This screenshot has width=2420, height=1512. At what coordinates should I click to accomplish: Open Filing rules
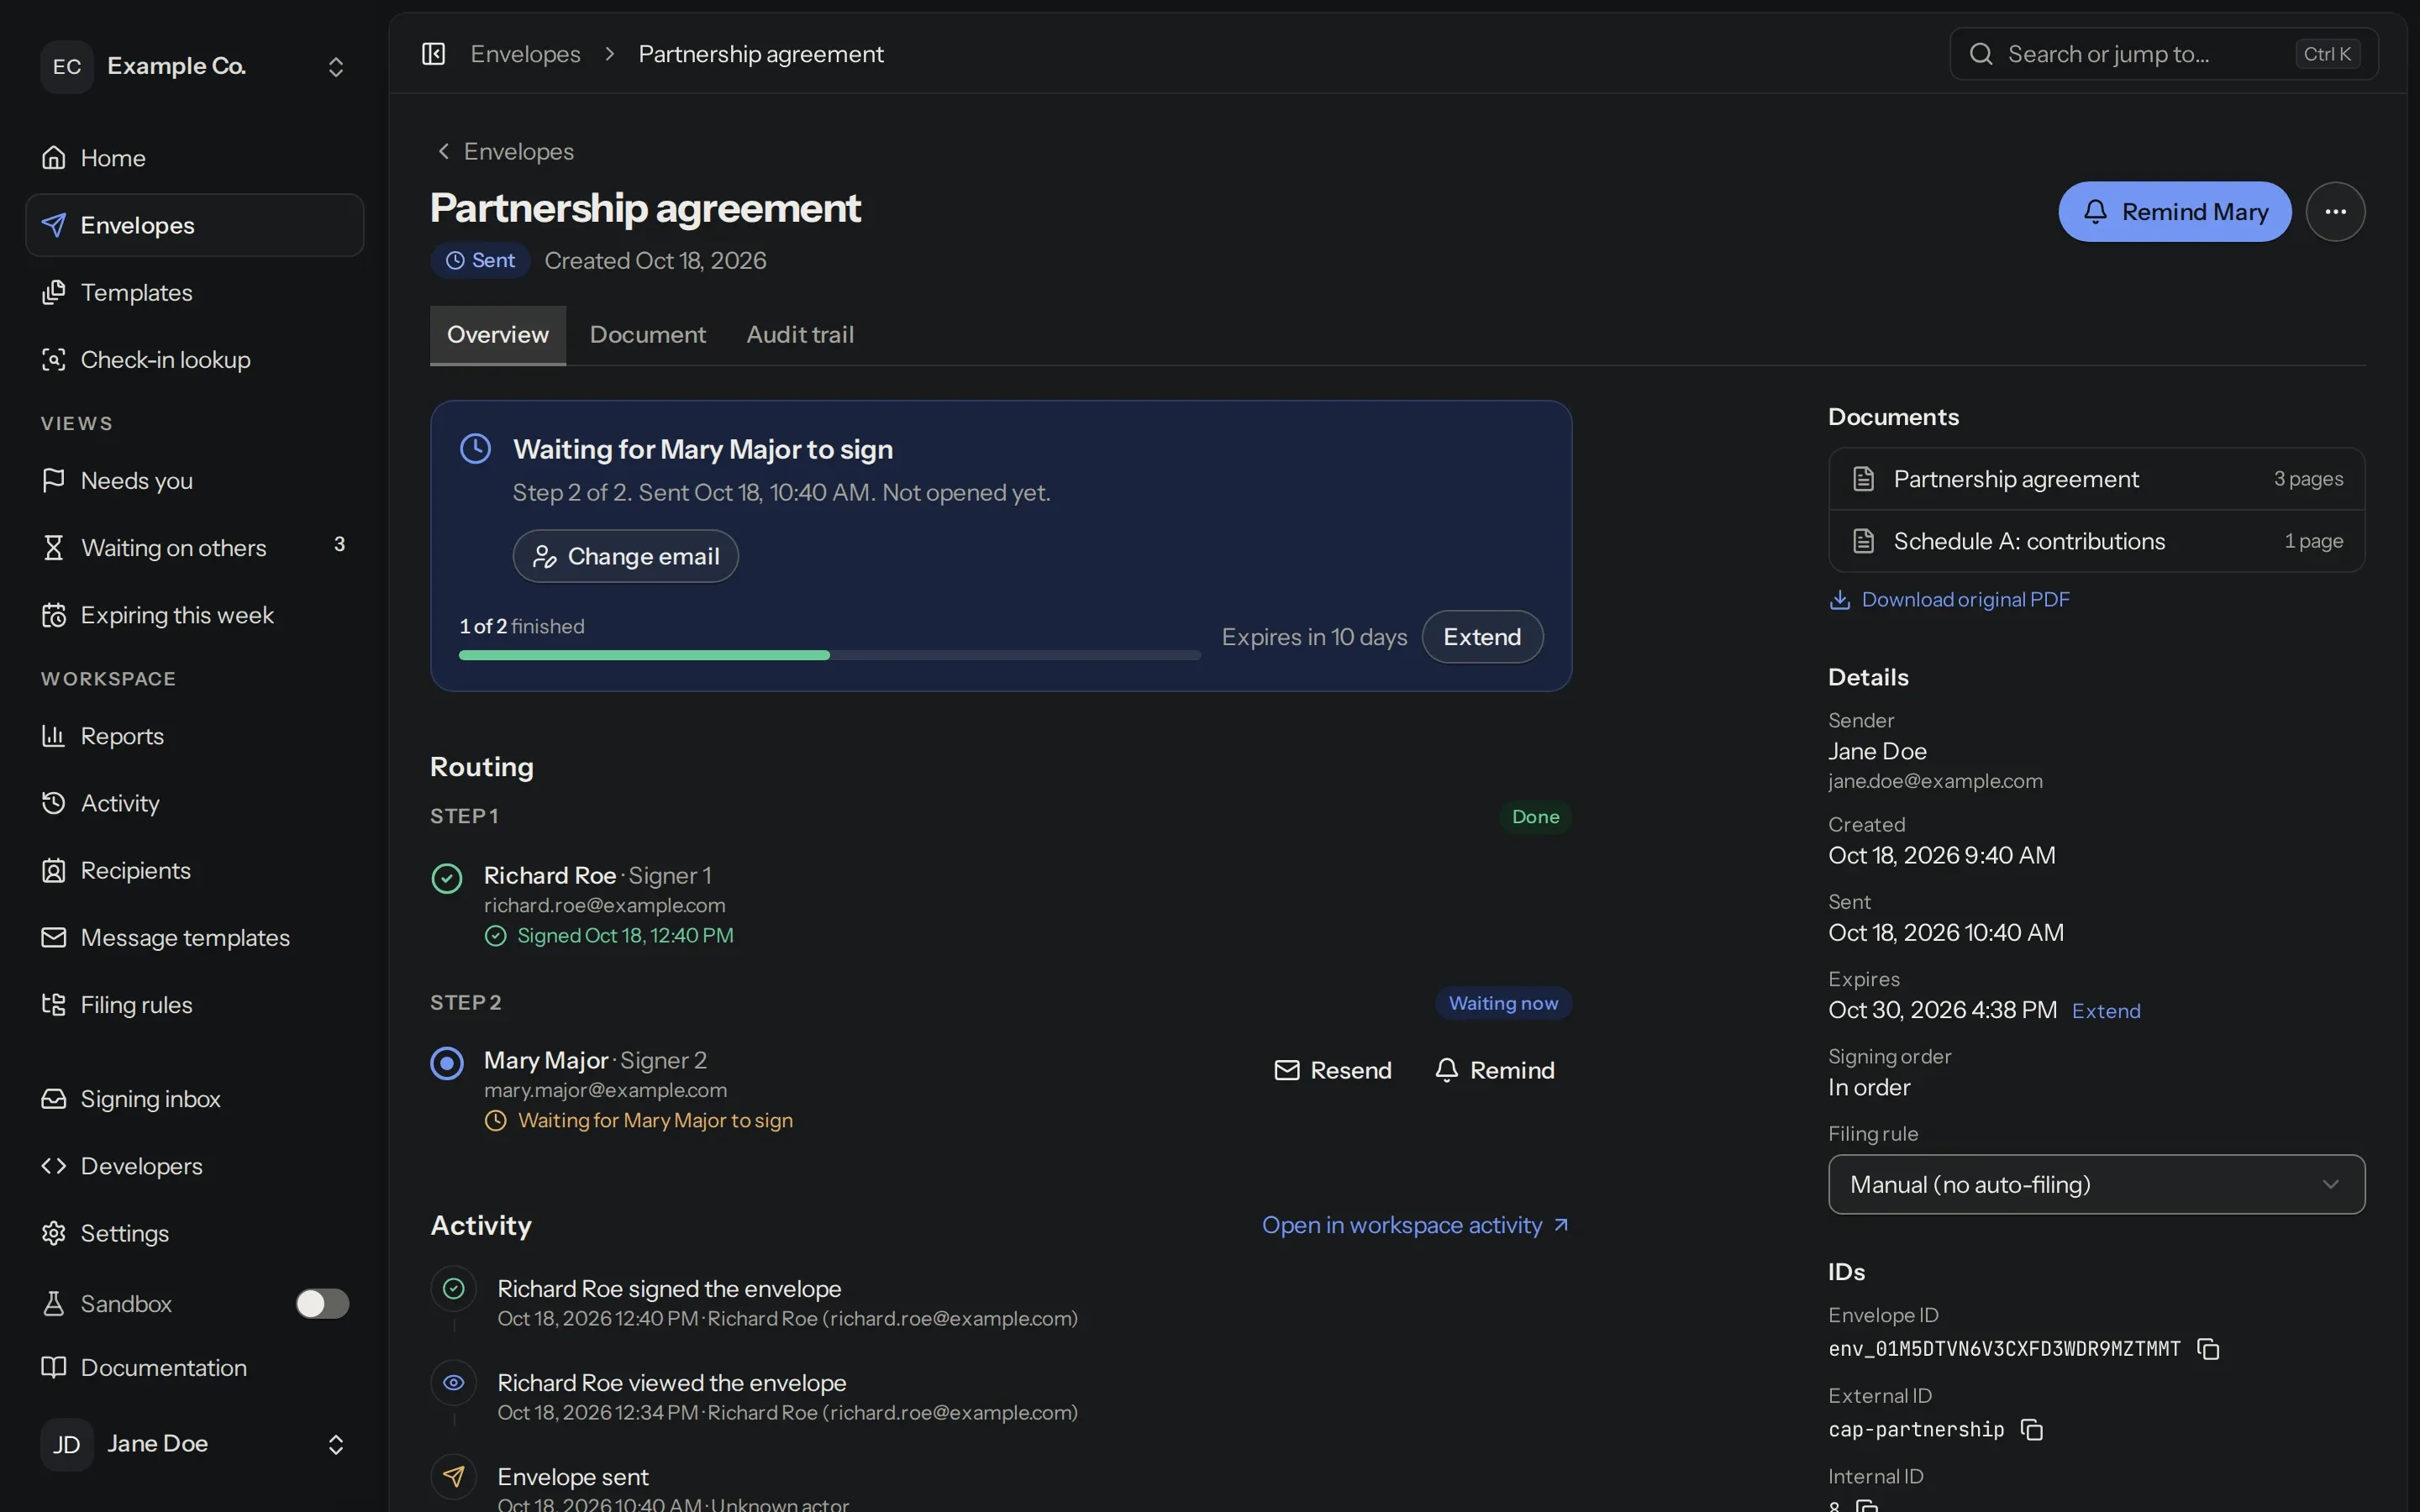(x=194, y=1005)
